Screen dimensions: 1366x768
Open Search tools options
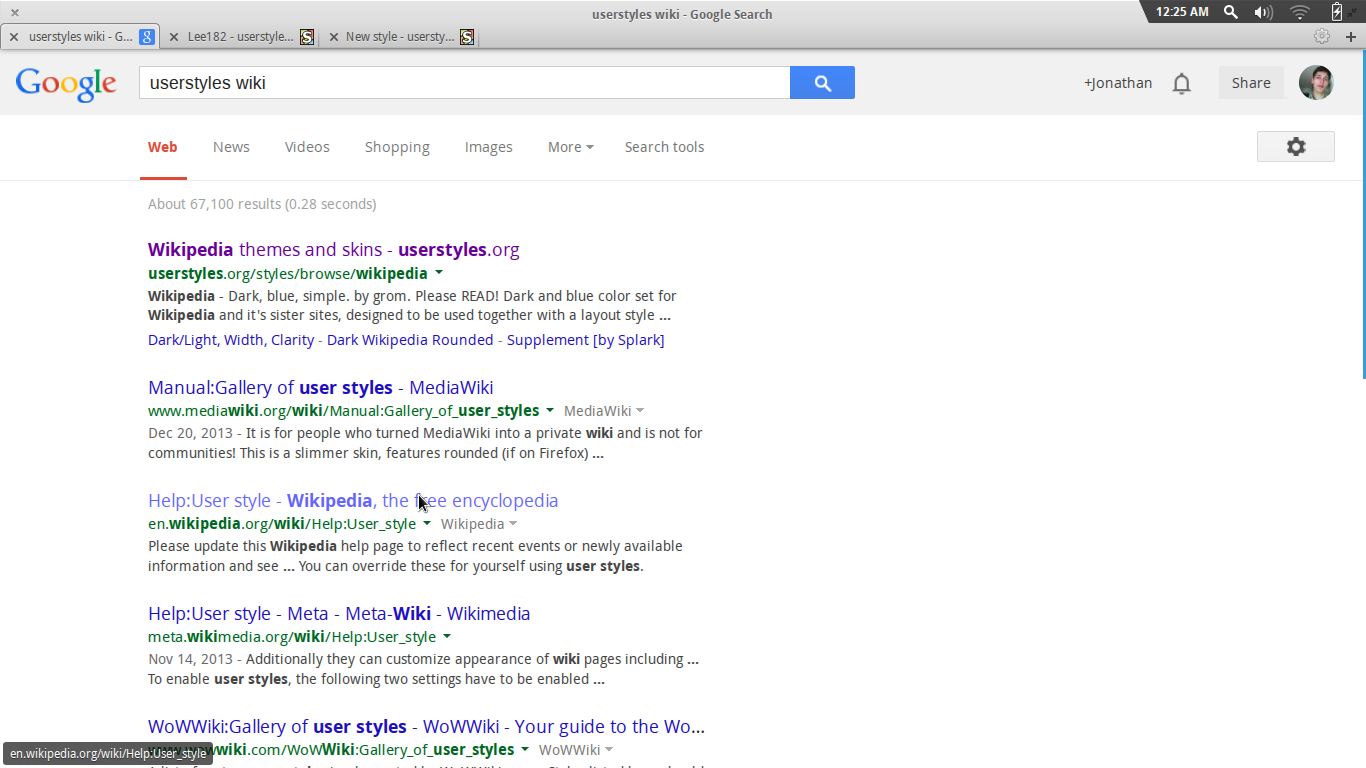point(664,147)
